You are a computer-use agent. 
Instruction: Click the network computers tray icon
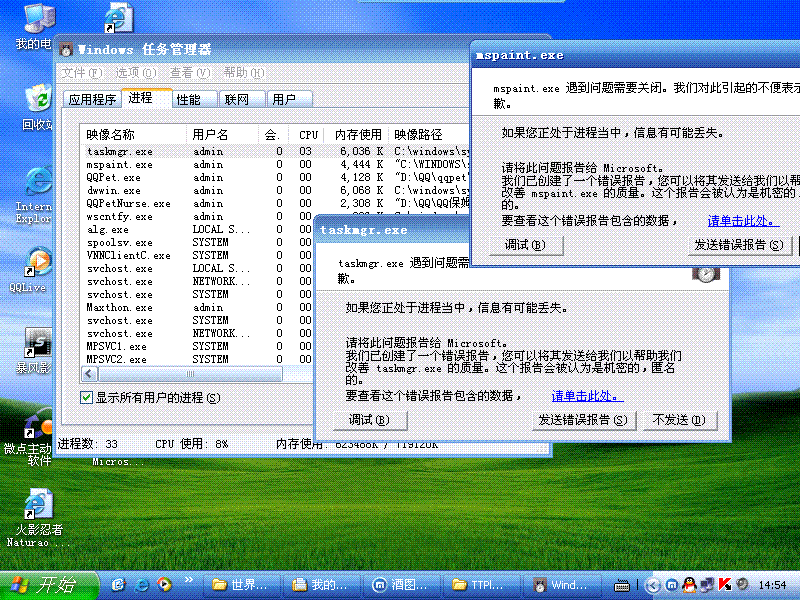point(707,585)
